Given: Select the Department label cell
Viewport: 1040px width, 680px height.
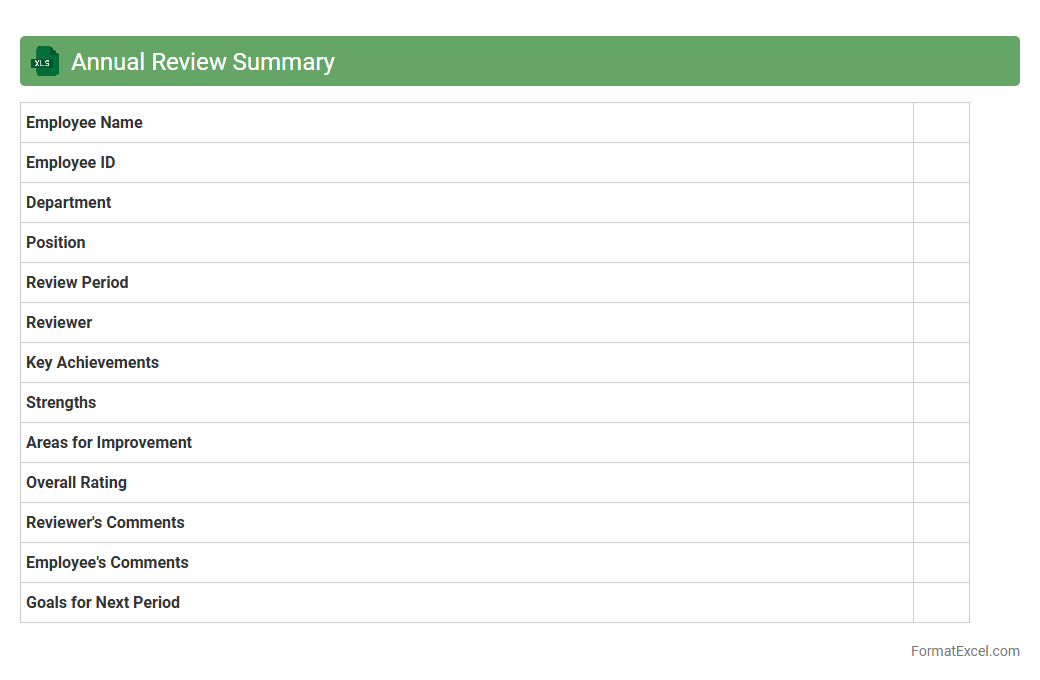Looking at the screenshot, I should pos(68,203).
